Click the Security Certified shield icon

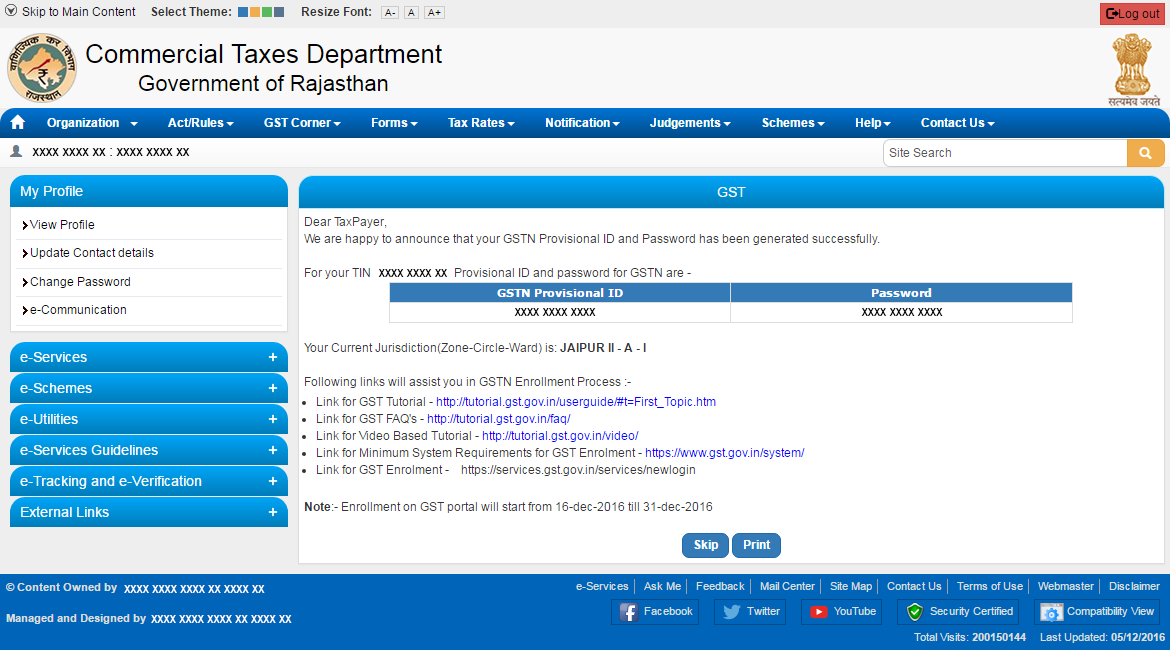coord(914,612)
